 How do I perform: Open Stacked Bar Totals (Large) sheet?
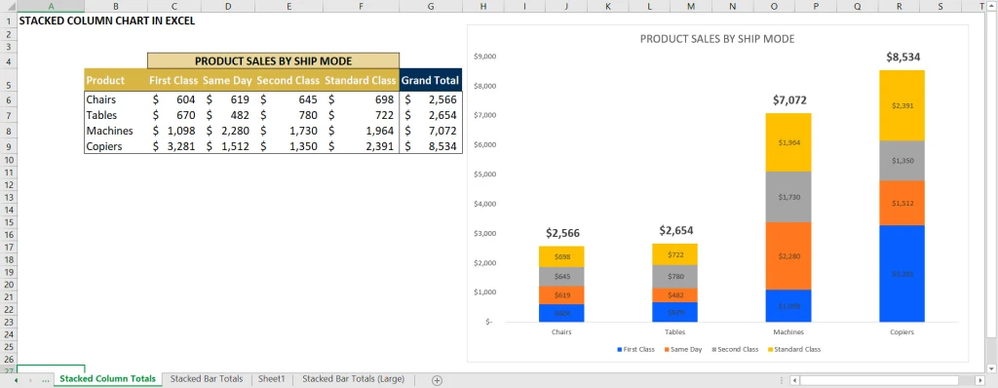pyautogui.click(x=353, y=379)
